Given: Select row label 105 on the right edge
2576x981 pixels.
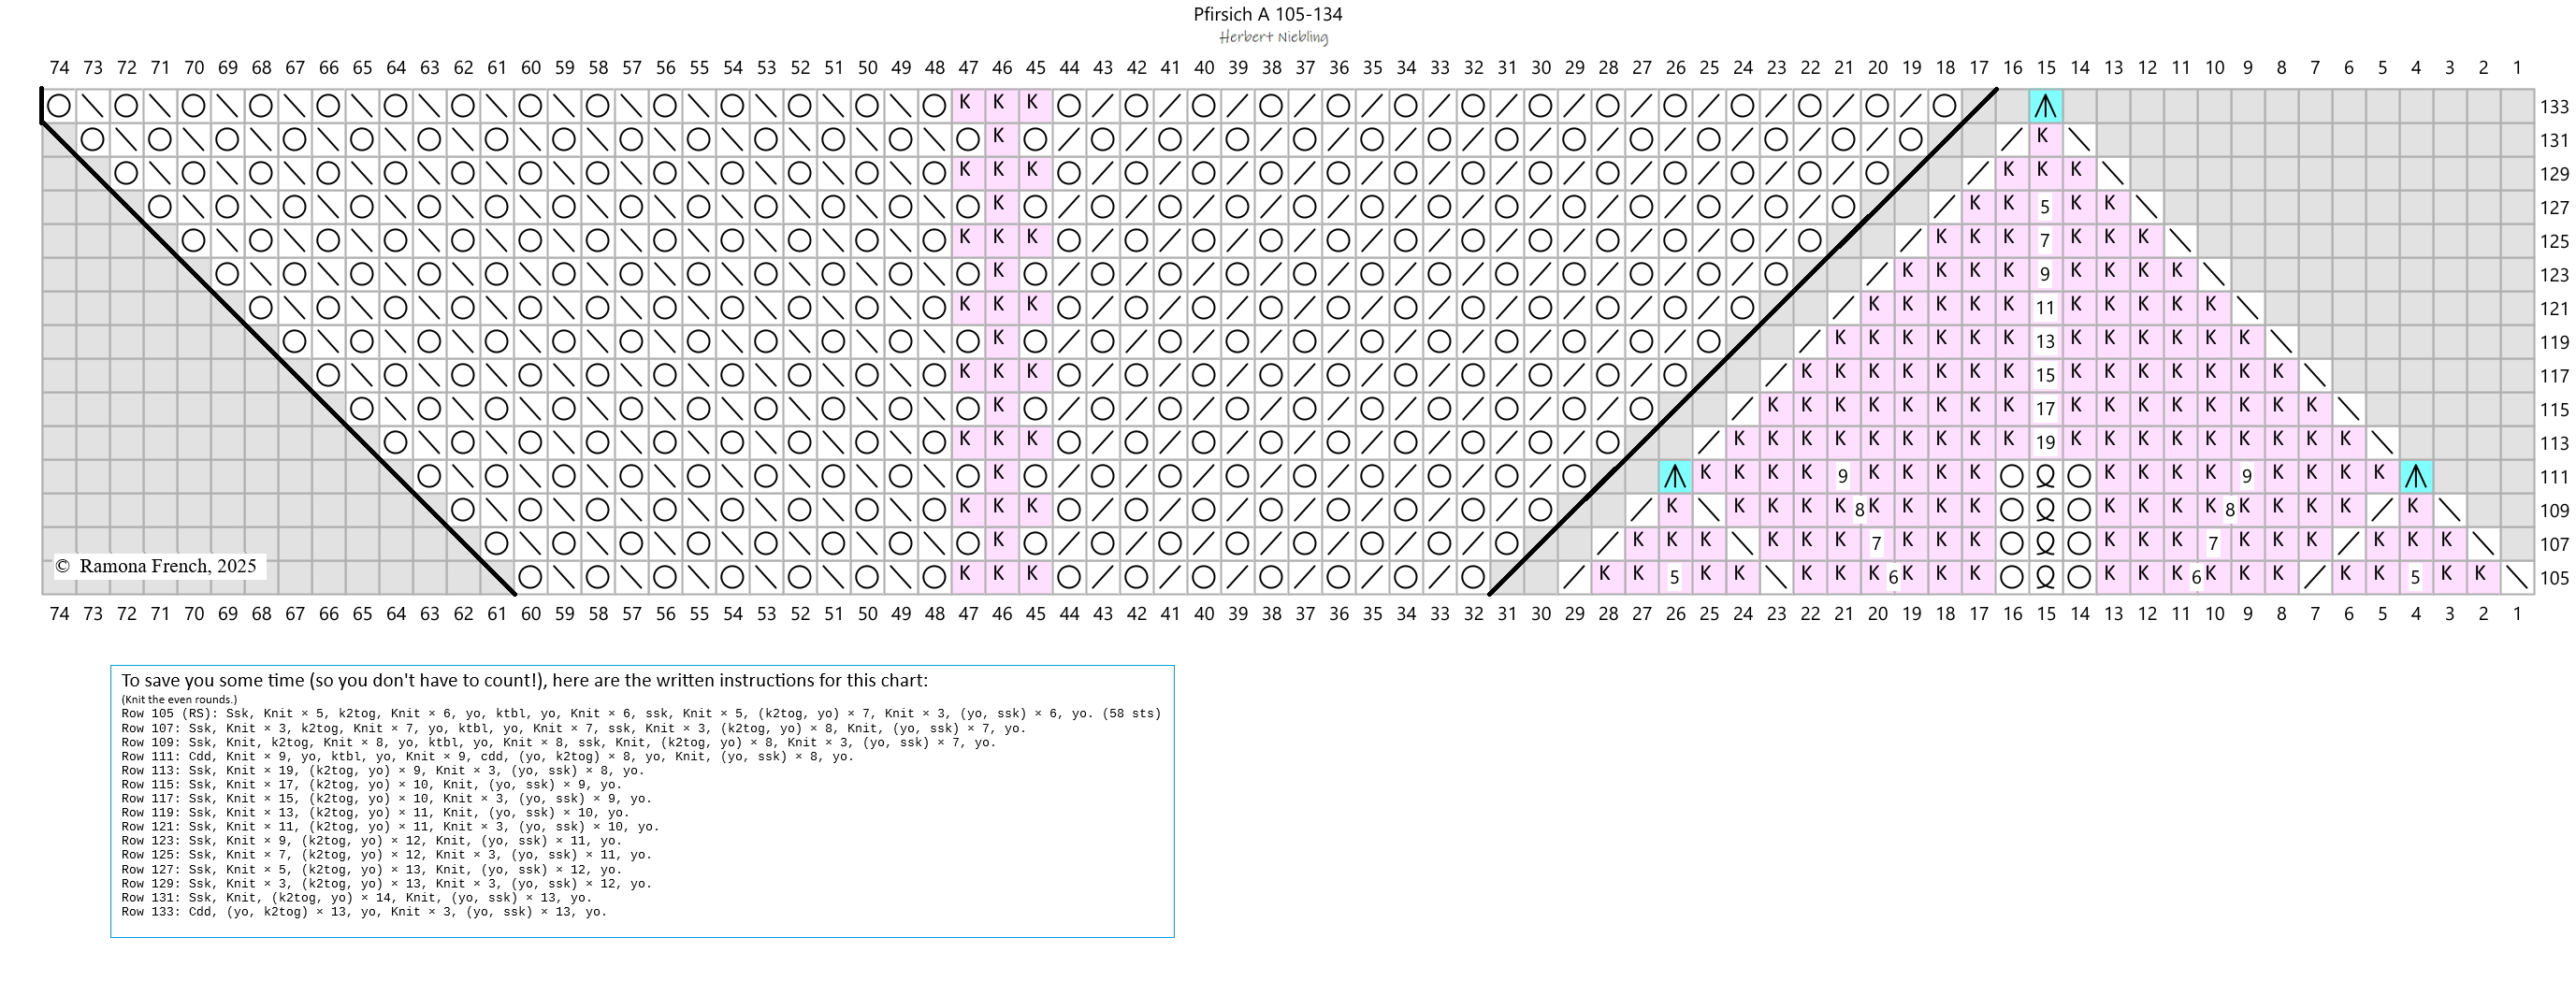Looking at the screenshot, I should (x=2554, y=578).
